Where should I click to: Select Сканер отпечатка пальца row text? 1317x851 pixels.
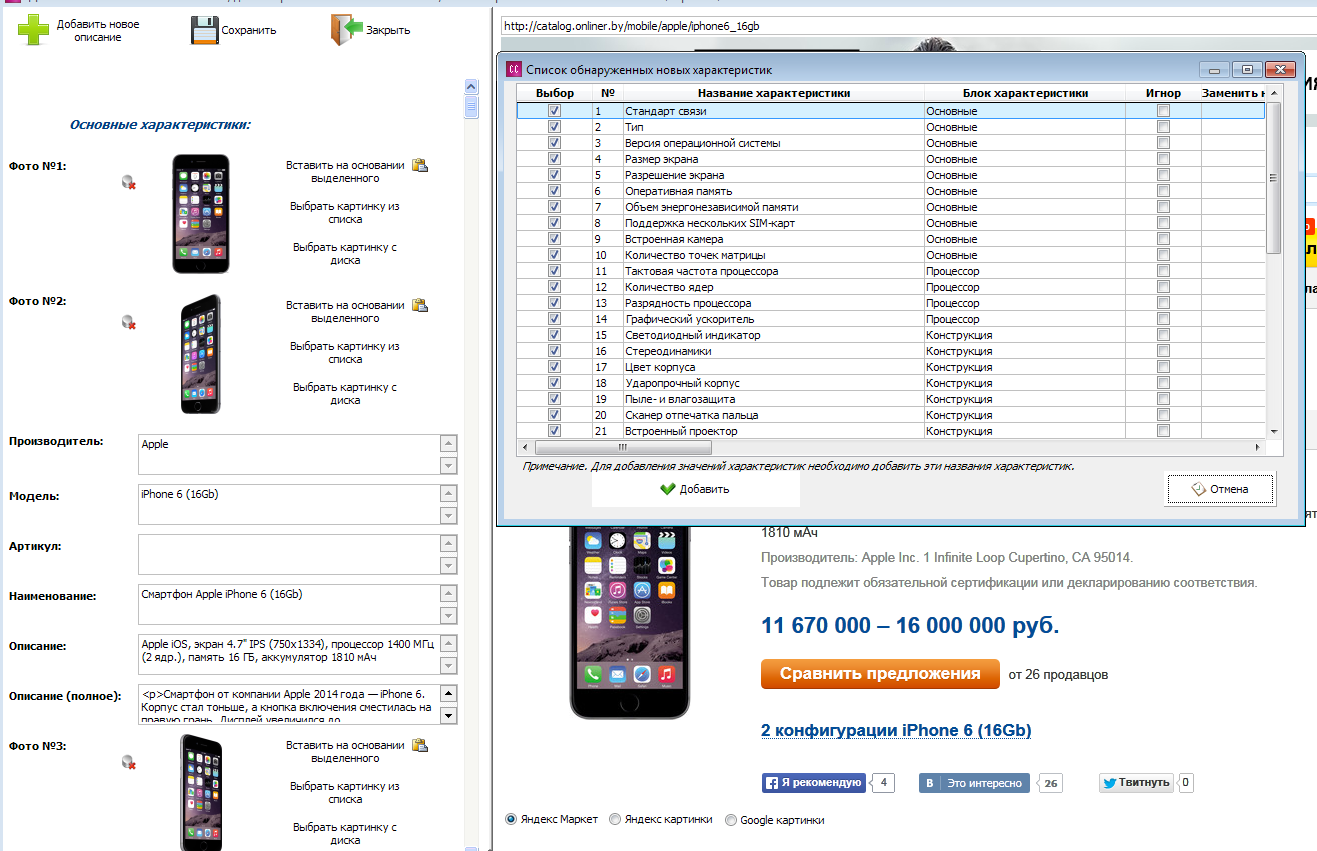pyautogui.click(x=692, y=415)
